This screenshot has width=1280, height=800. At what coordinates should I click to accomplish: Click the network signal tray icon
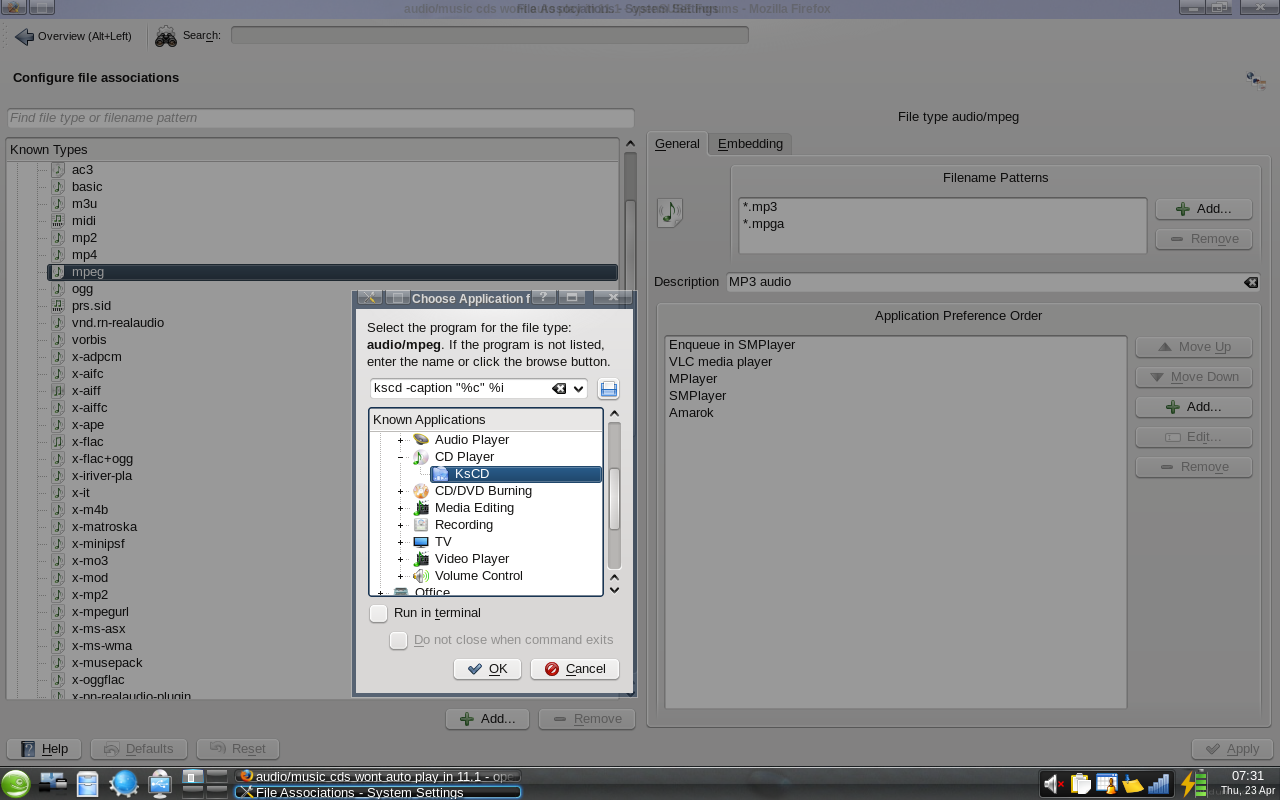[x=1158, y=784]
